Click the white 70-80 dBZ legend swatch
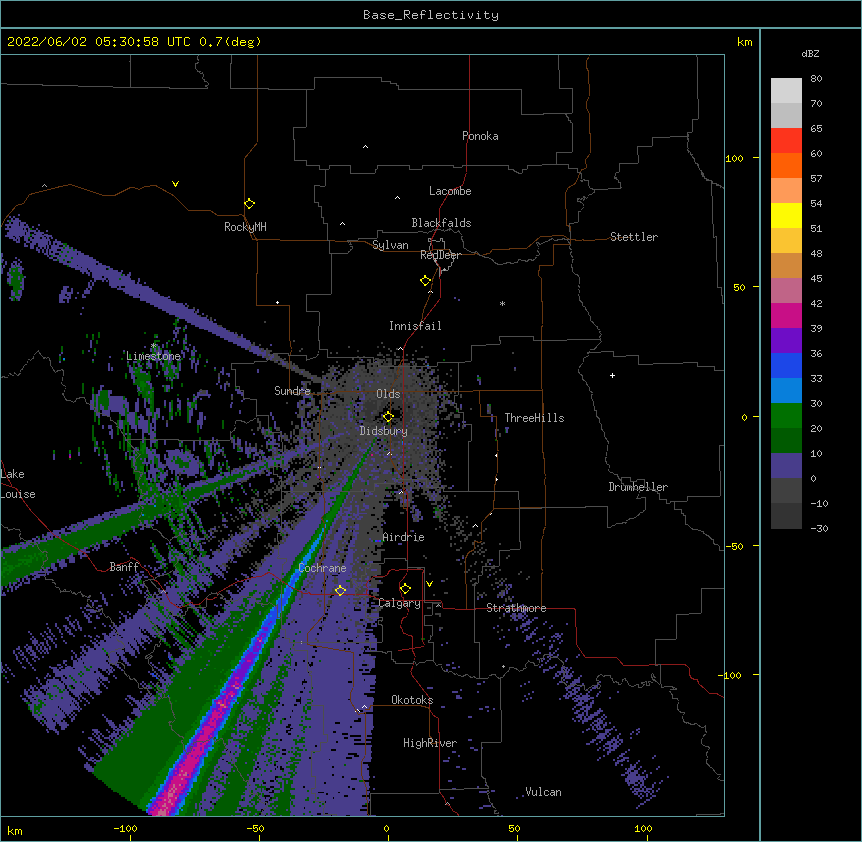The width and height of the screenshot is (862, 842). (786, 91)
